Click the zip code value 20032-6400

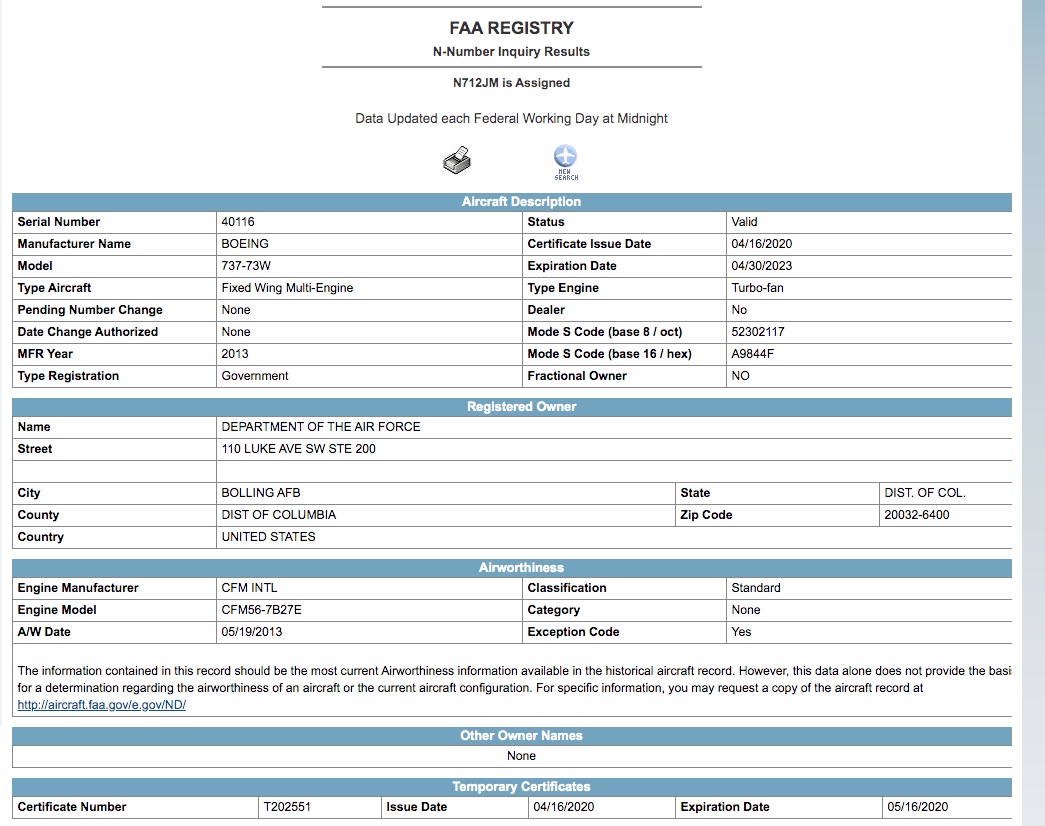917,515
